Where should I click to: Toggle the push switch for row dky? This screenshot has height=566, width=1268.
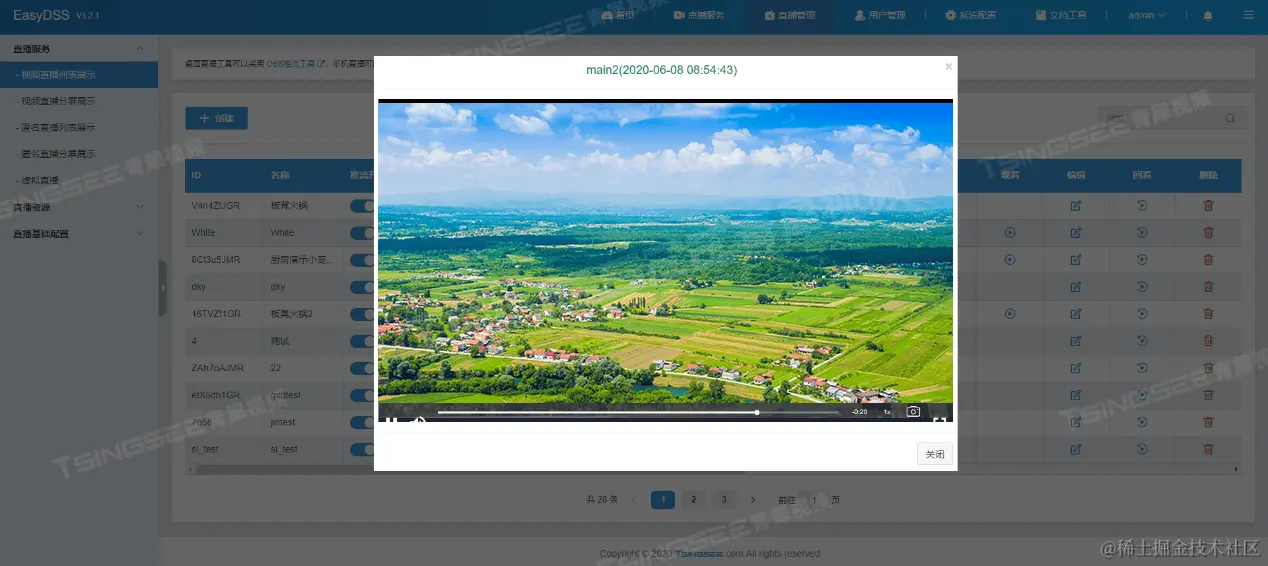pyautogui.click(x=362, y=287)
